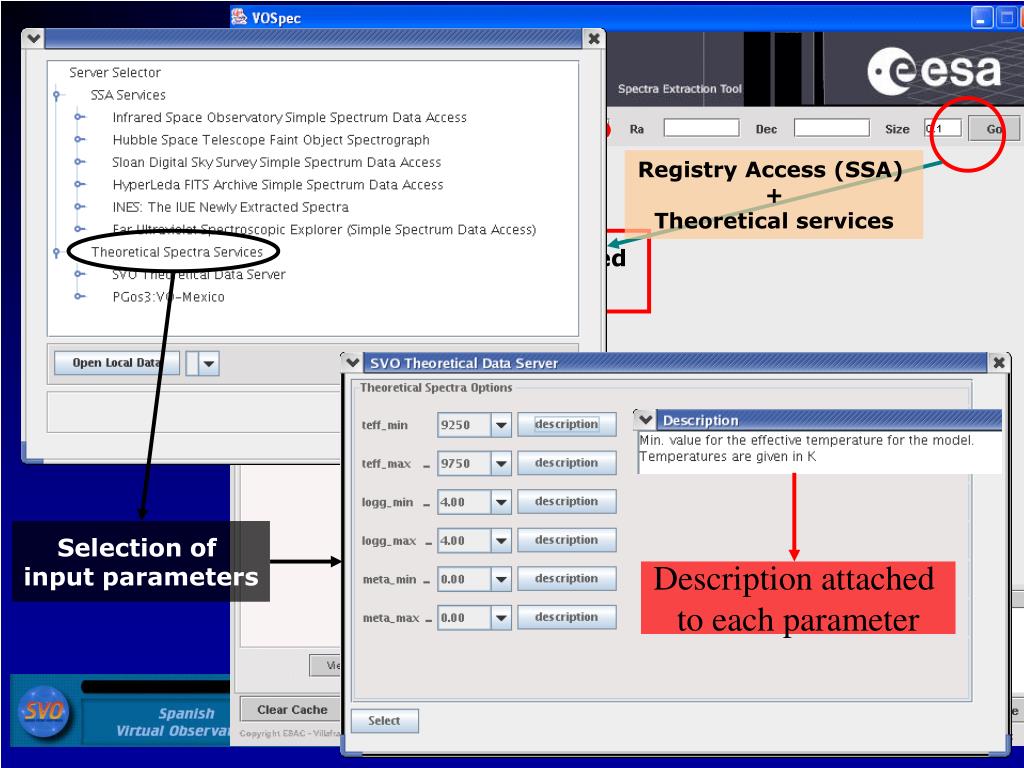
Task: Click the Server Selector root label
Action: click(115, 72)
